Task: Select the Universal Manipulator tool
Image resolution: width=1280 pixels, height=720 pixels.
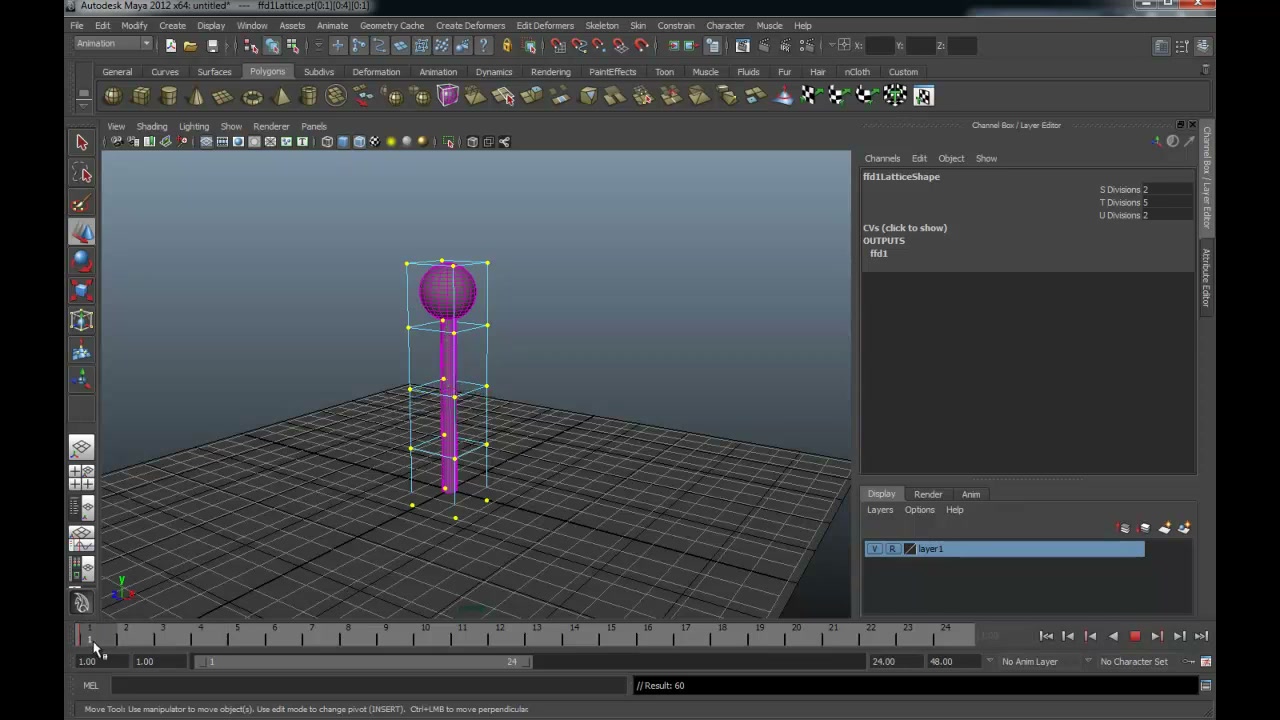Action: coord(82,321)
